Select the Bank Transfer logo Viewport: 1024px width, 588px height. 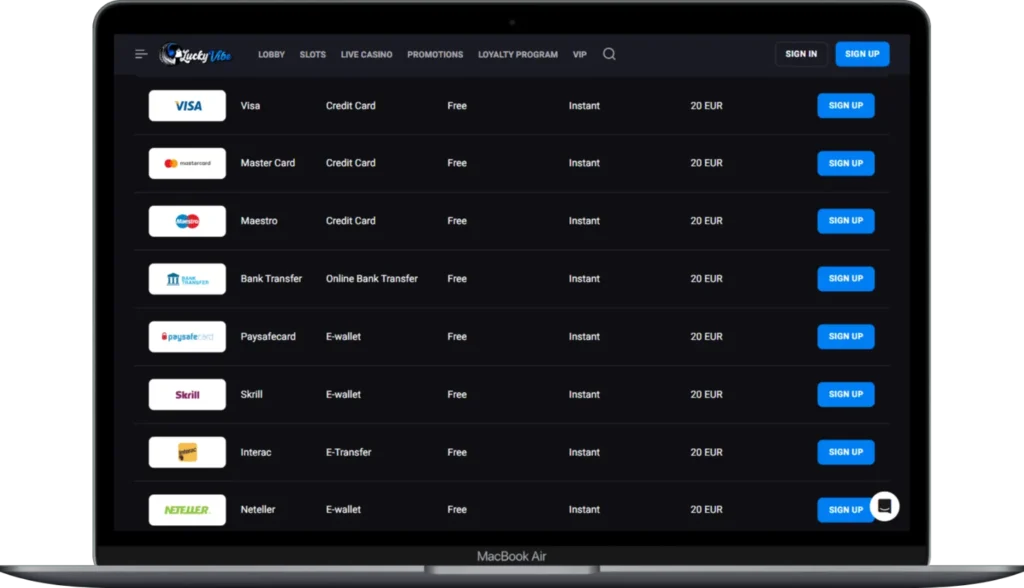(x=187, y=279)
